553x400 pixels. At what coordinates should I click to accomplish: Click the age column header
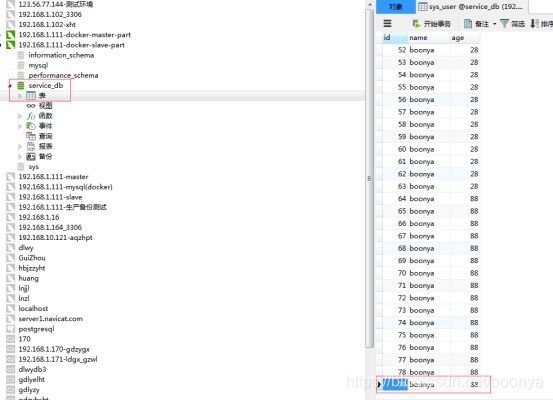pyautogui.click(x=464, y=38)
